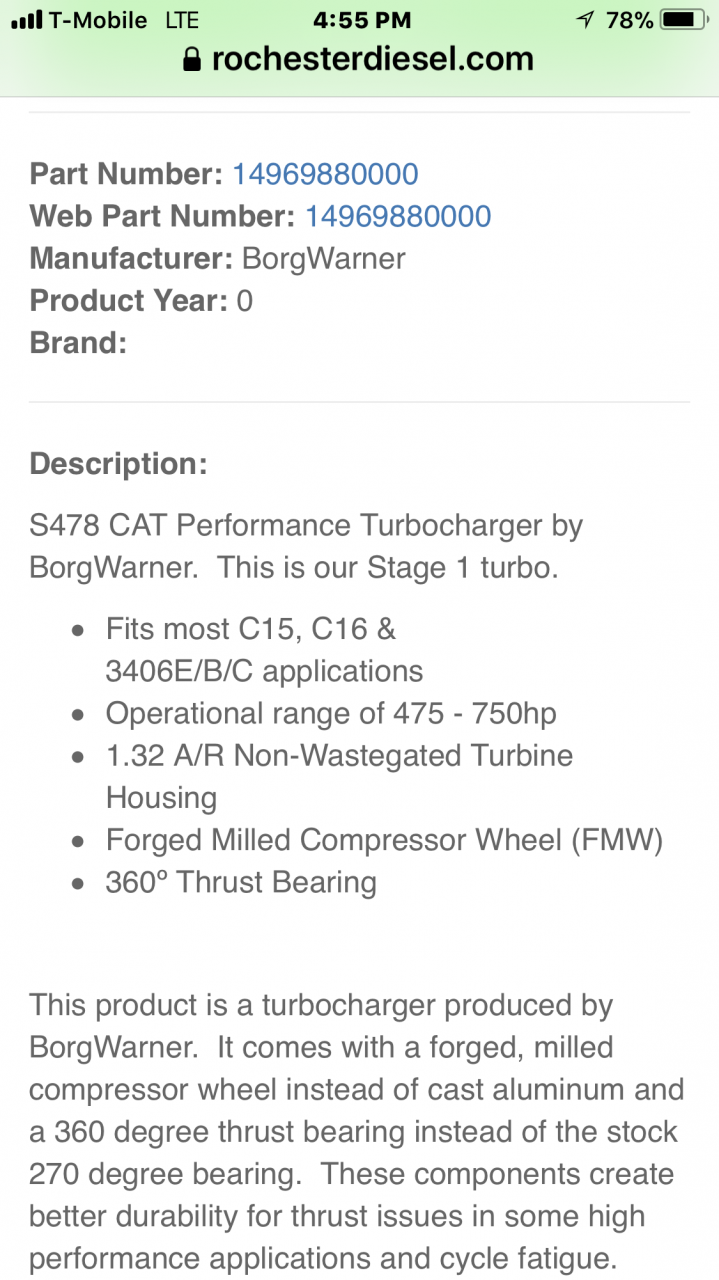Tap the T-Mobile carrier label

tap(98, 20)
